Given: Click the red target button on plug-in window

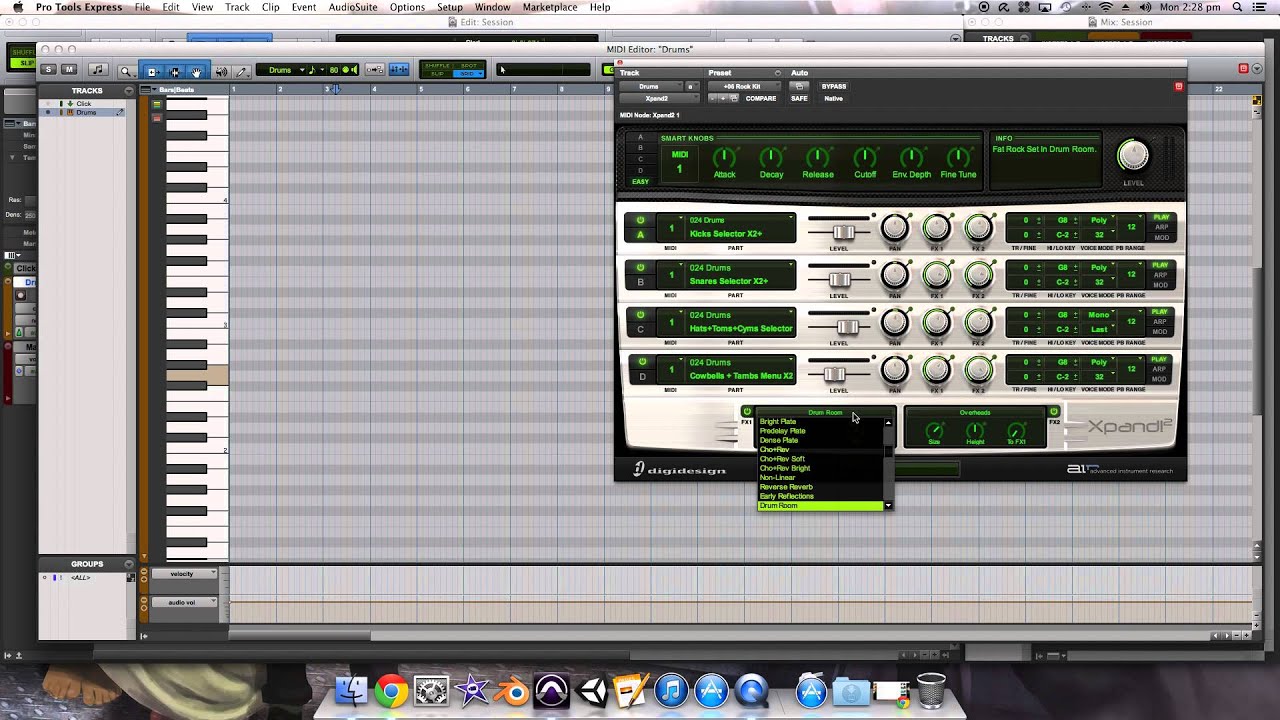Looking at the screenshot, I should pos(1178,87).
